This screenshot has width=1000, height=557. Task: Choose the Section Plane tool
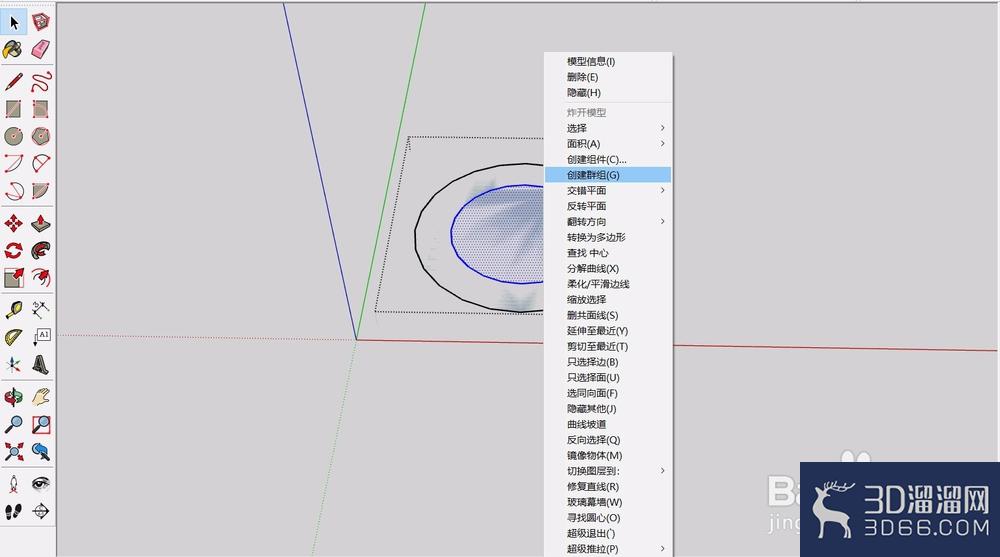[x=41, y=511]
